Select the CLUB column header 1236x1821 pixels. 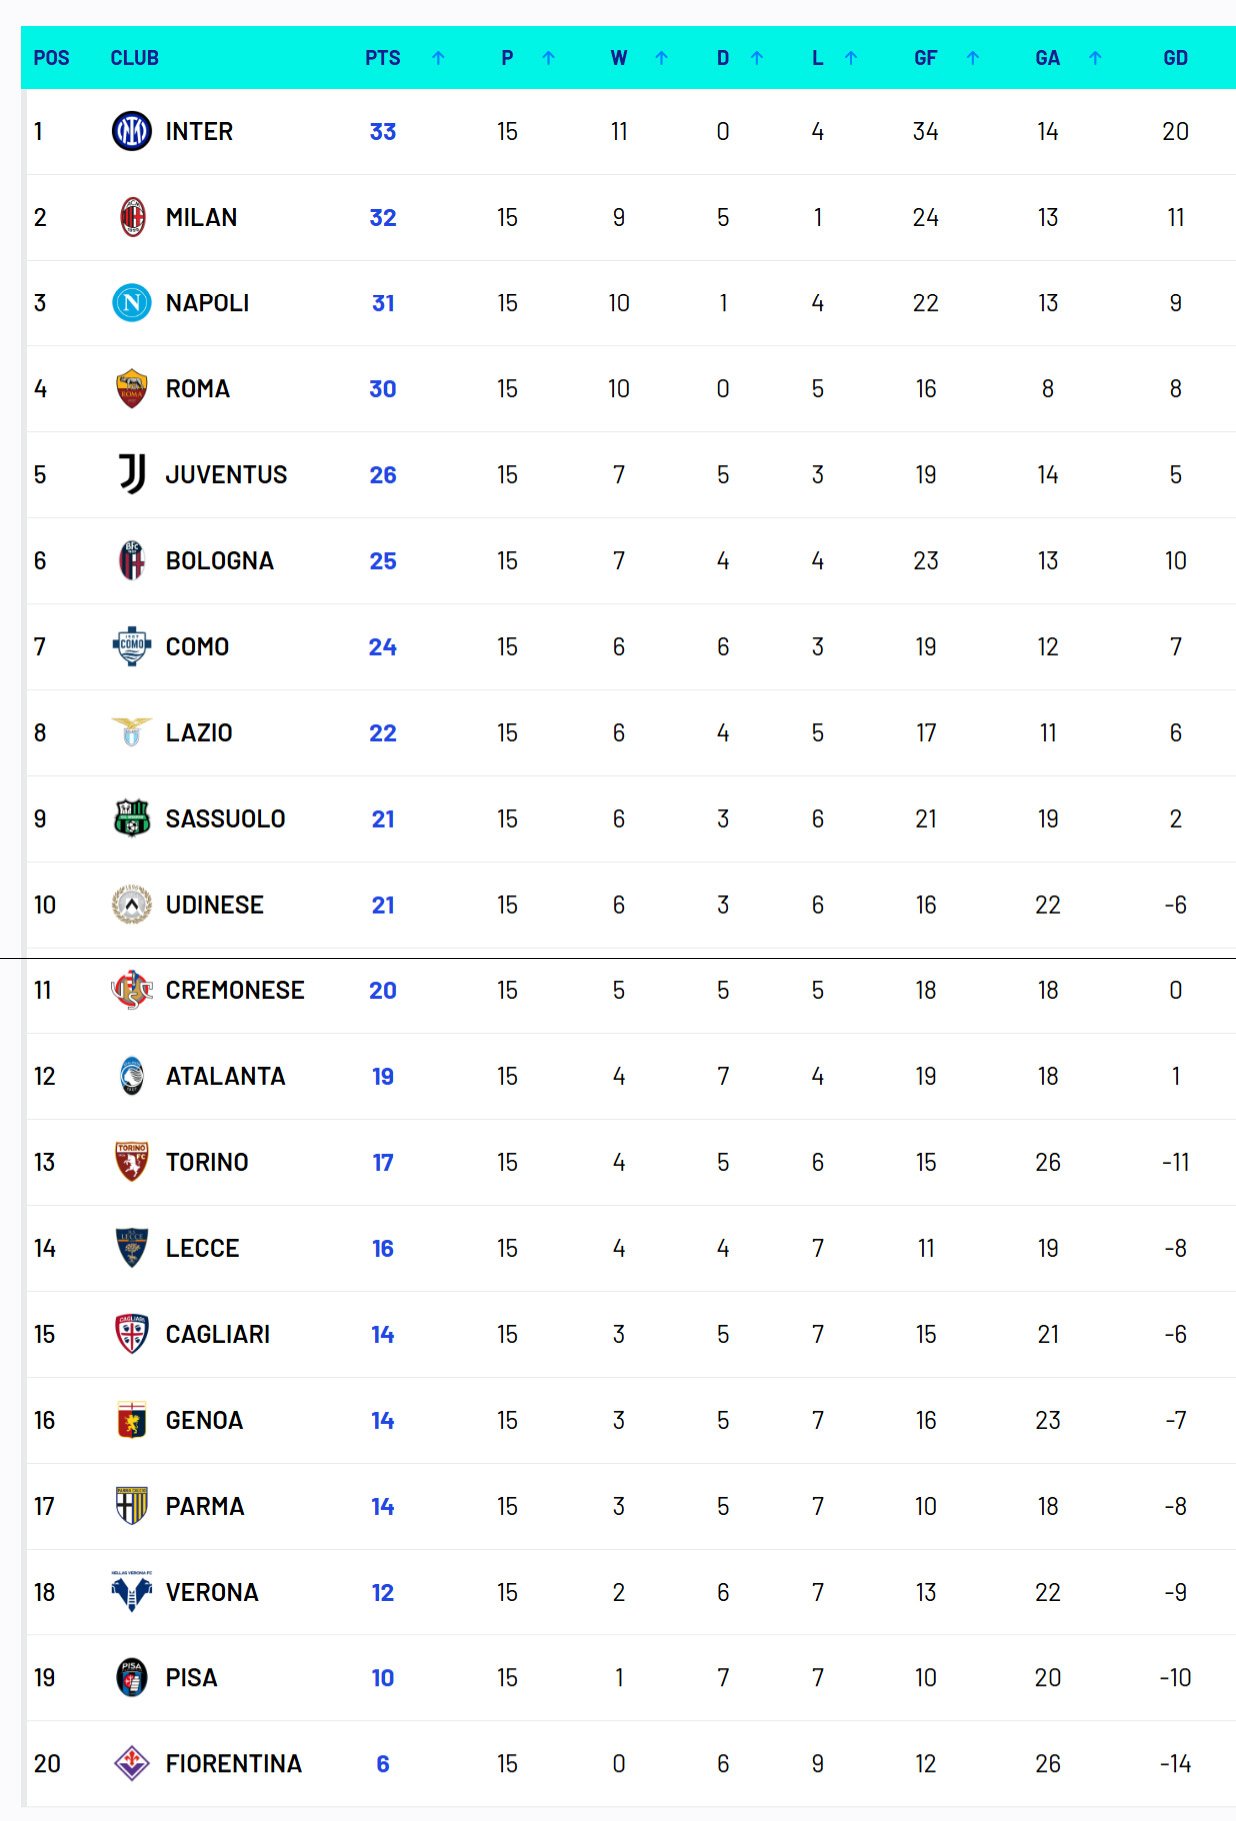(132, 58)
